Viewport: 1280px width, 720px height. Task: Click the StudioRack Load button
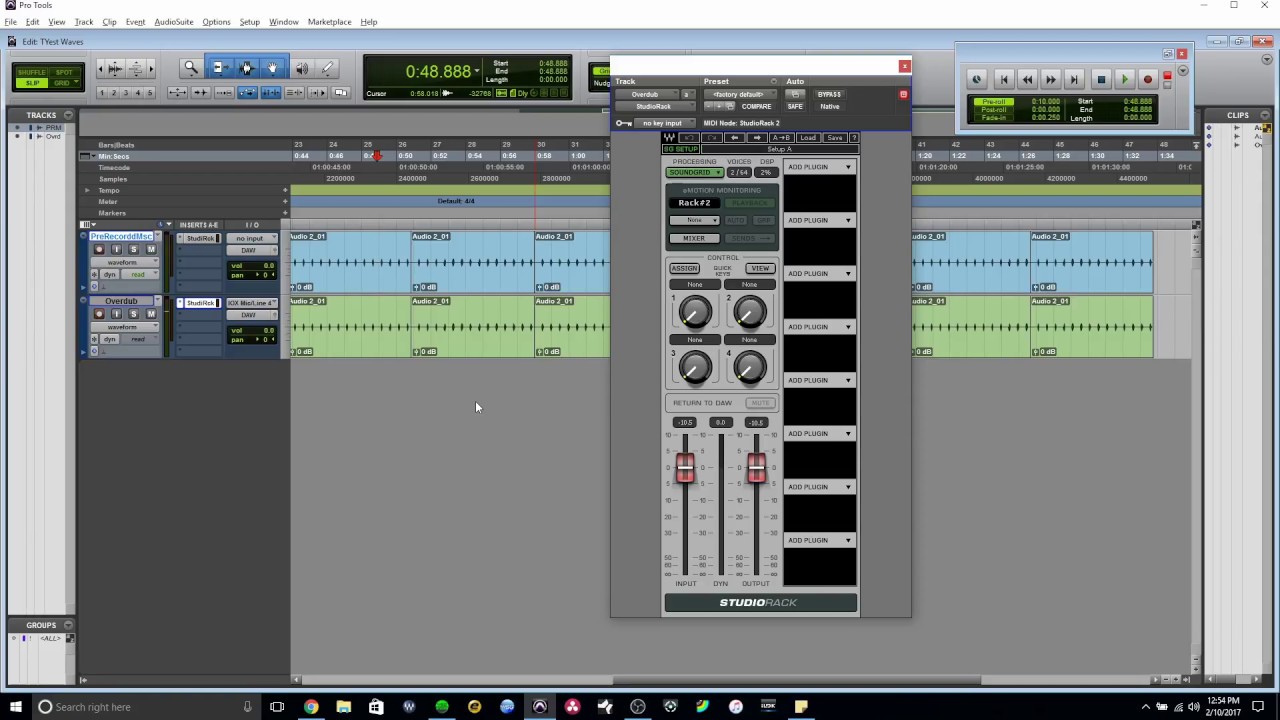[x=808, y=138]
